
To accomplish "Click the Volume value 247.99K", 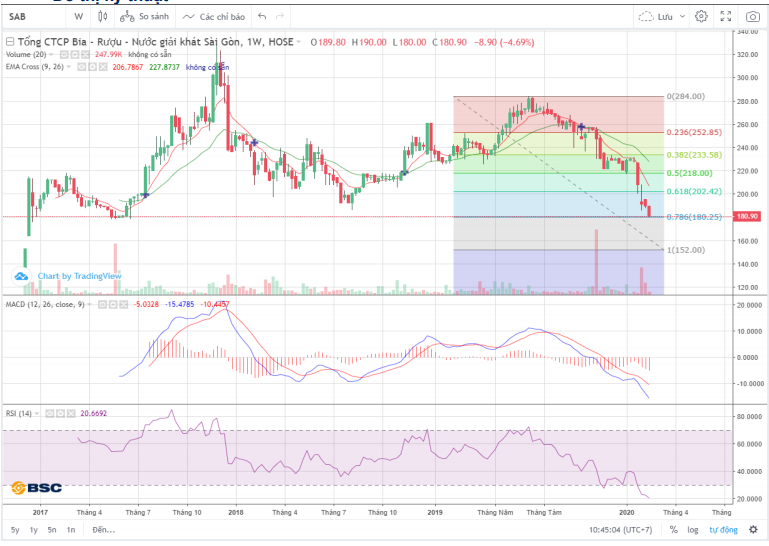I will (108, 54).
